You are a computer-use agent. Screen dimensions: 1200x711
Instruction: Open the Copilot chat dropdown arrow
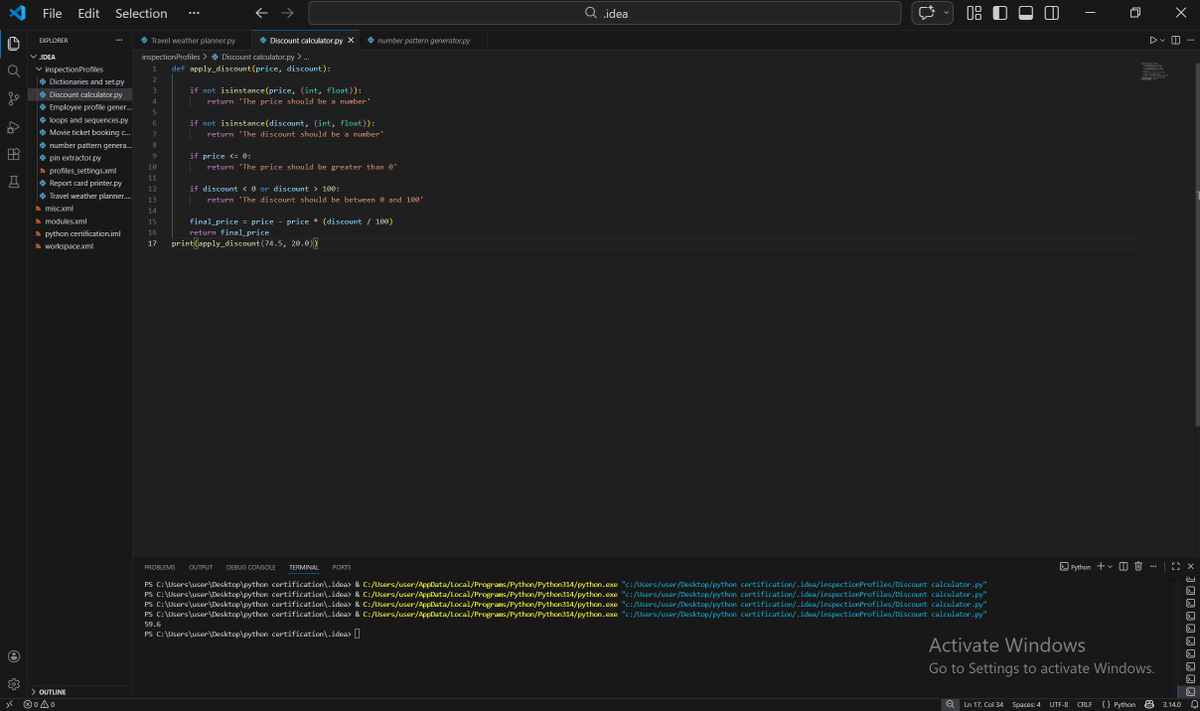[946, 13]
